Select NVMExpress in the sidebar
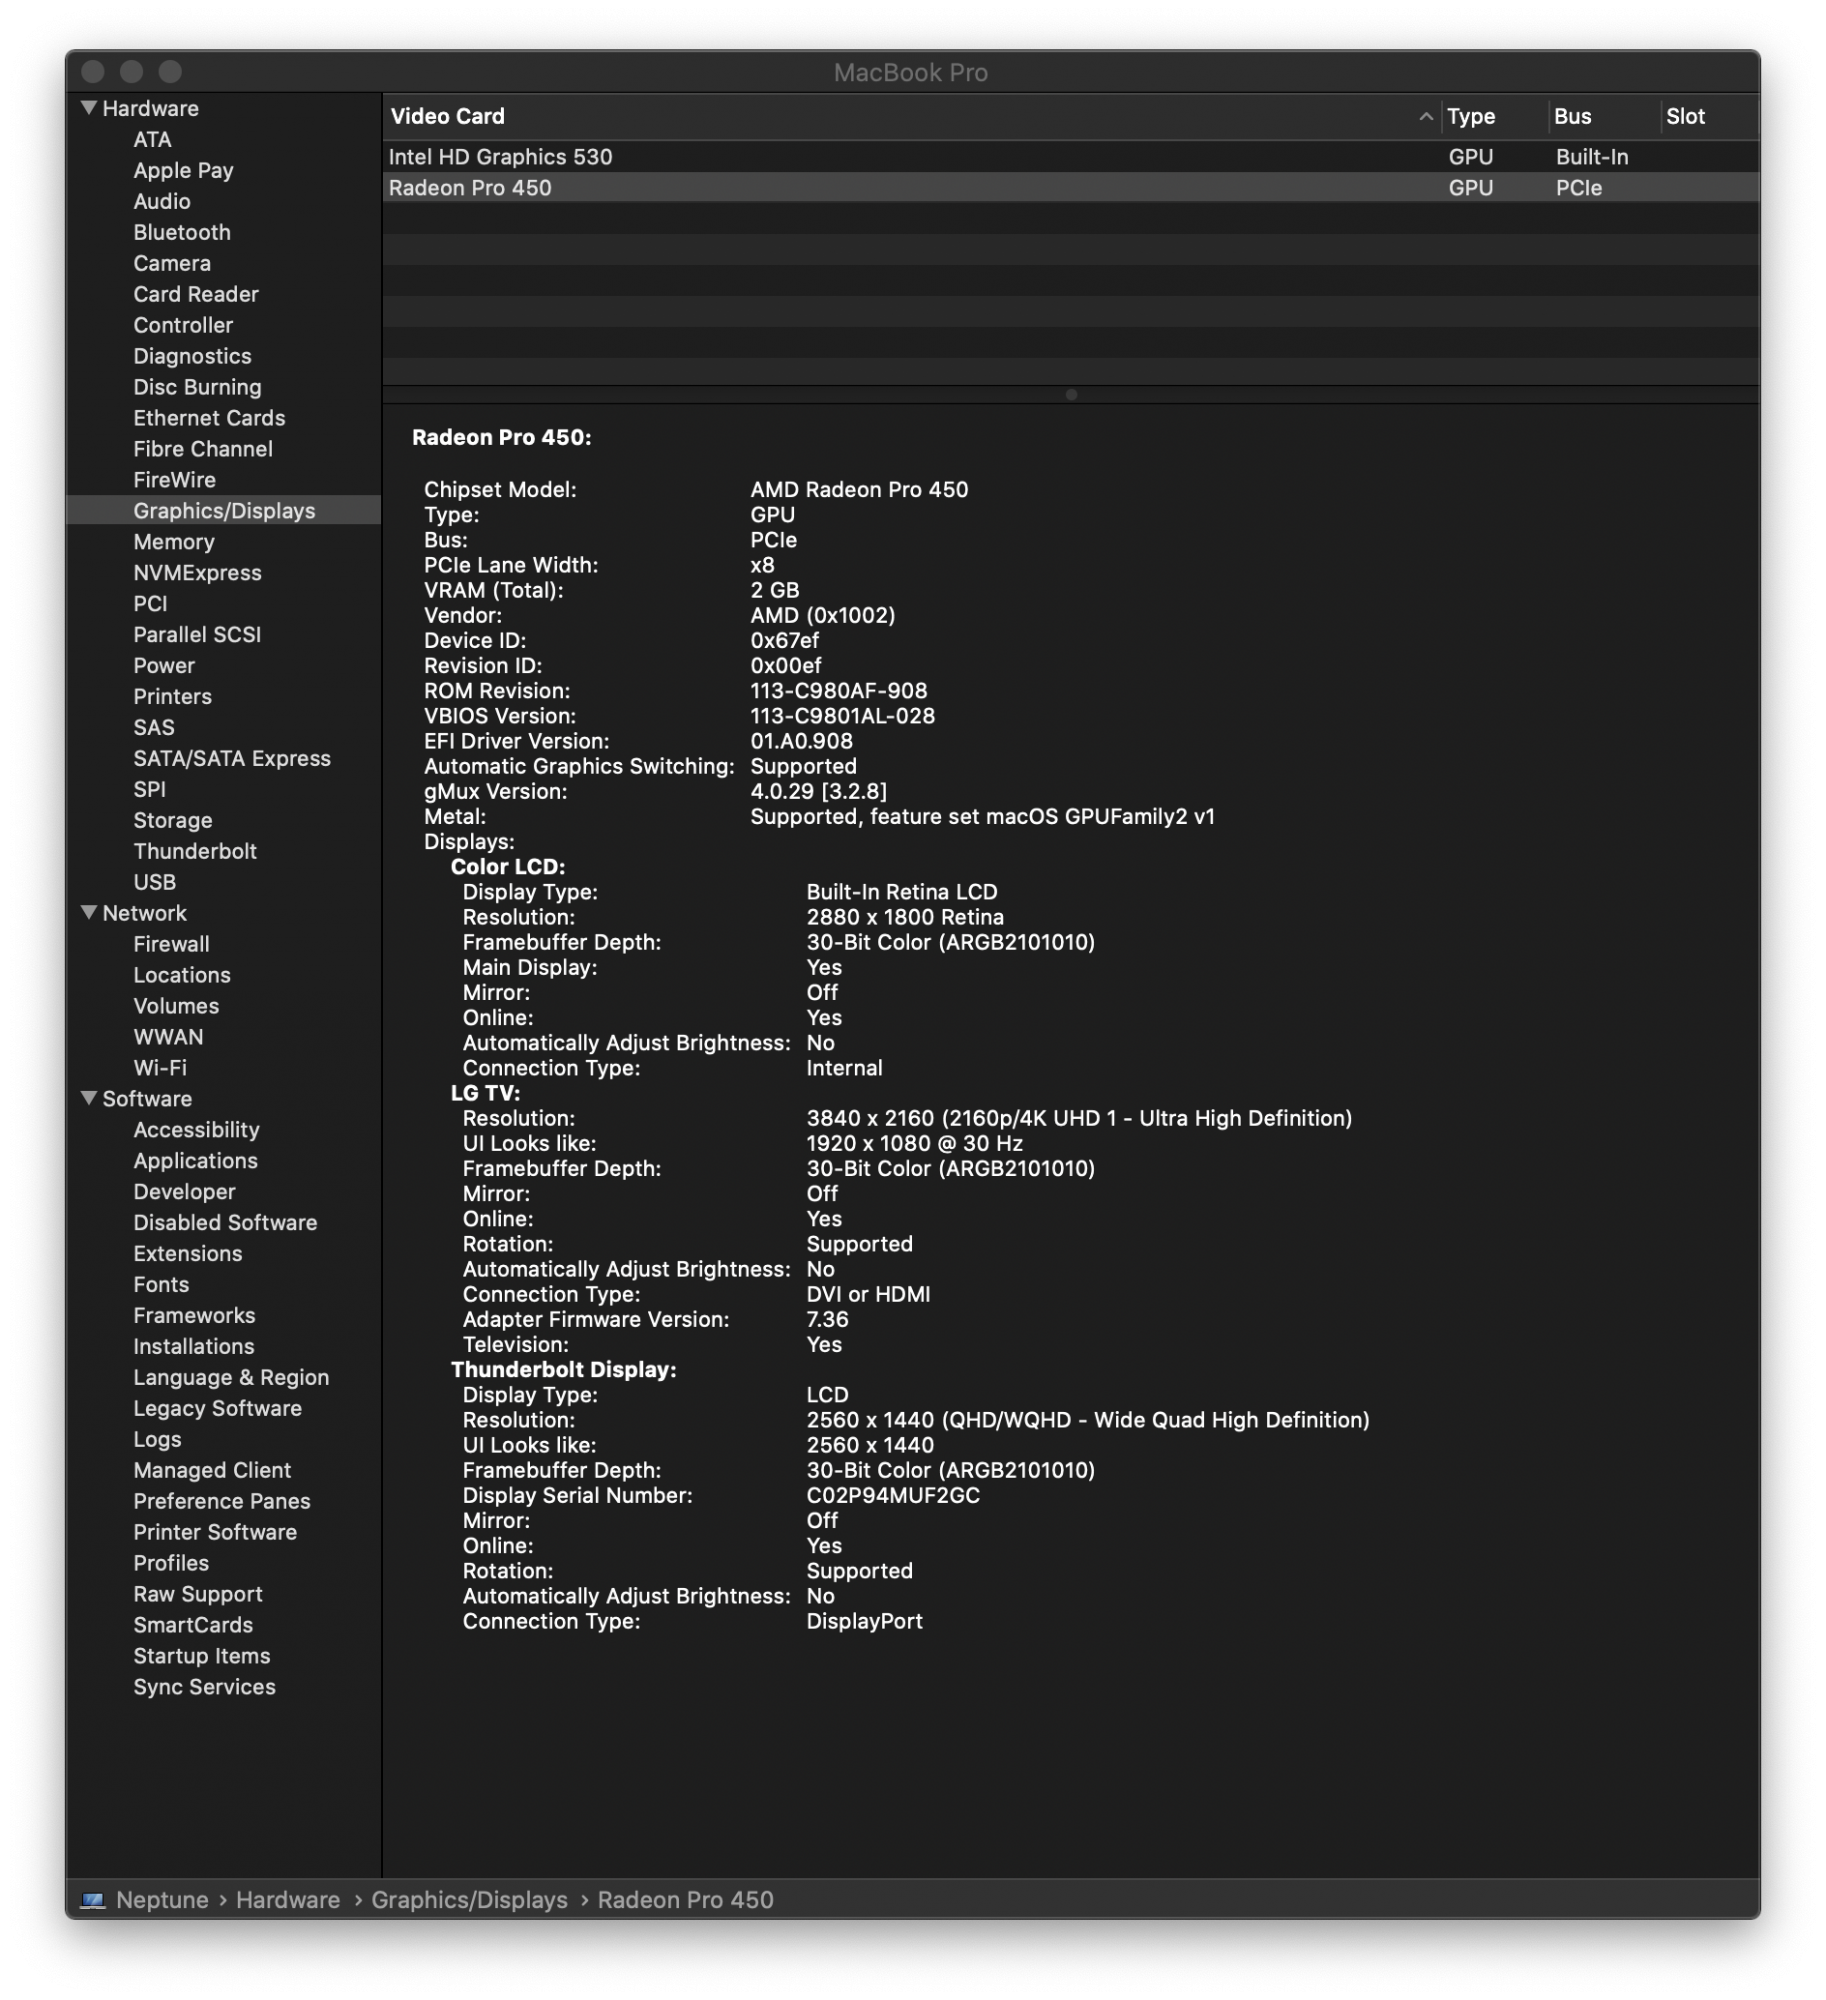 pyautogui.click(x=197, y=573)
